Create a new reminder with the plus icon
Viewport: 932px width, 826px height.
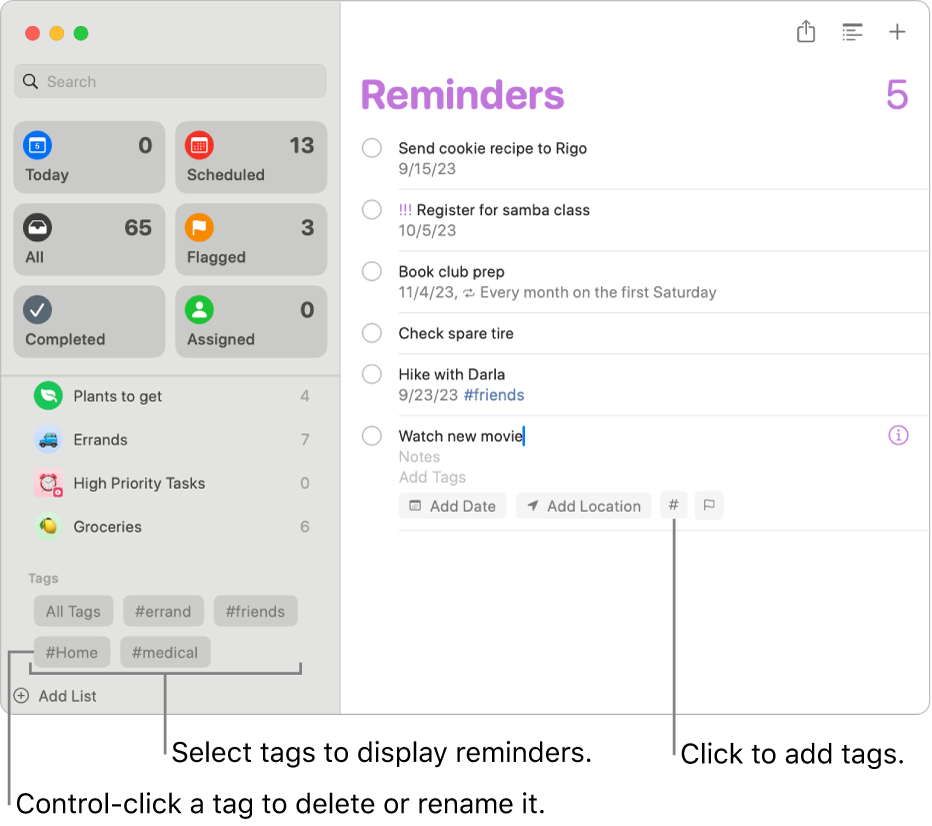pos(898,31)
